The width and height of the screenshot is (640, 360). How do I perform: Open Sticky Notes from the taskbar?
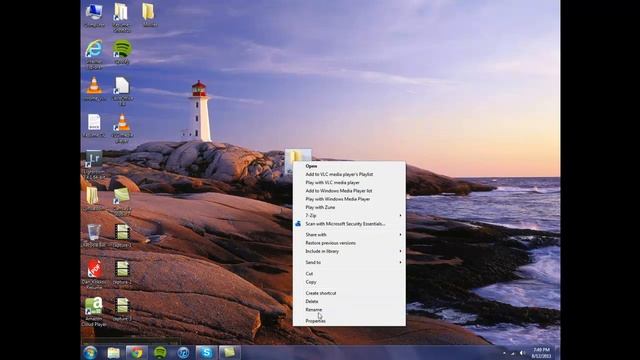[230, 353]
